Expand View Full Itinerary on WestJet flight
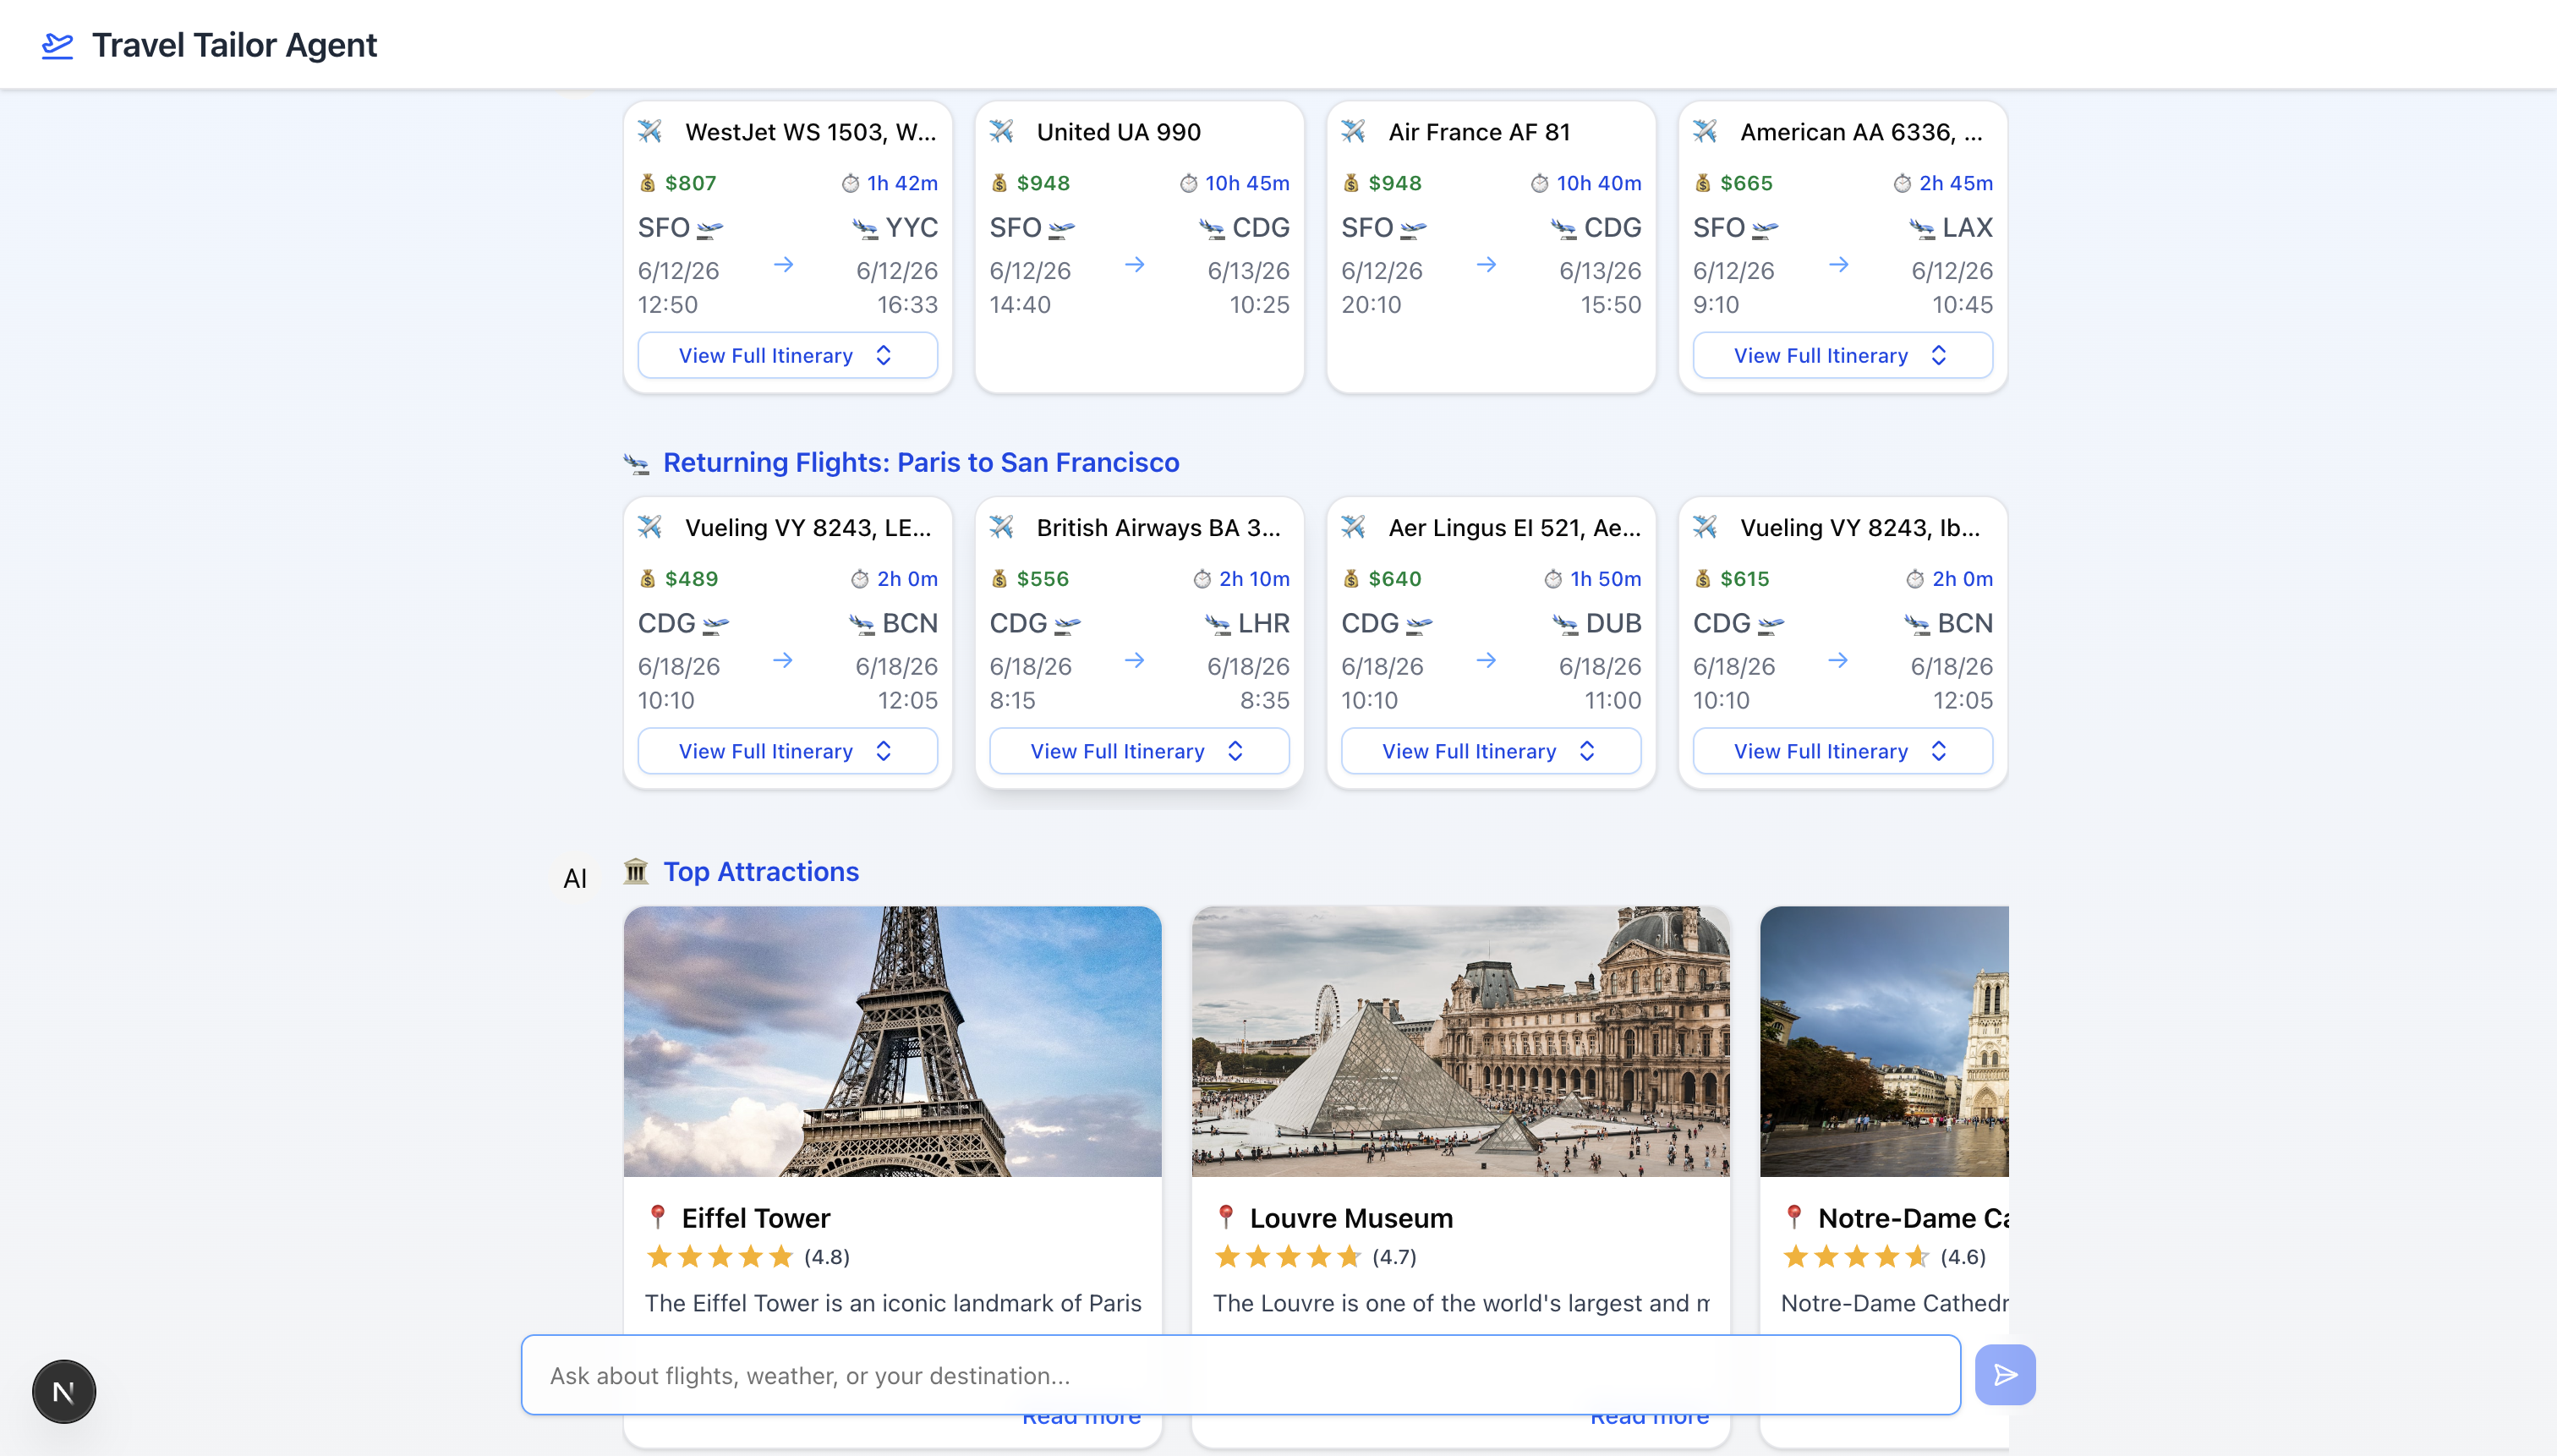Viewport: 2557px width, 1456px height. [x=787, y=355]
